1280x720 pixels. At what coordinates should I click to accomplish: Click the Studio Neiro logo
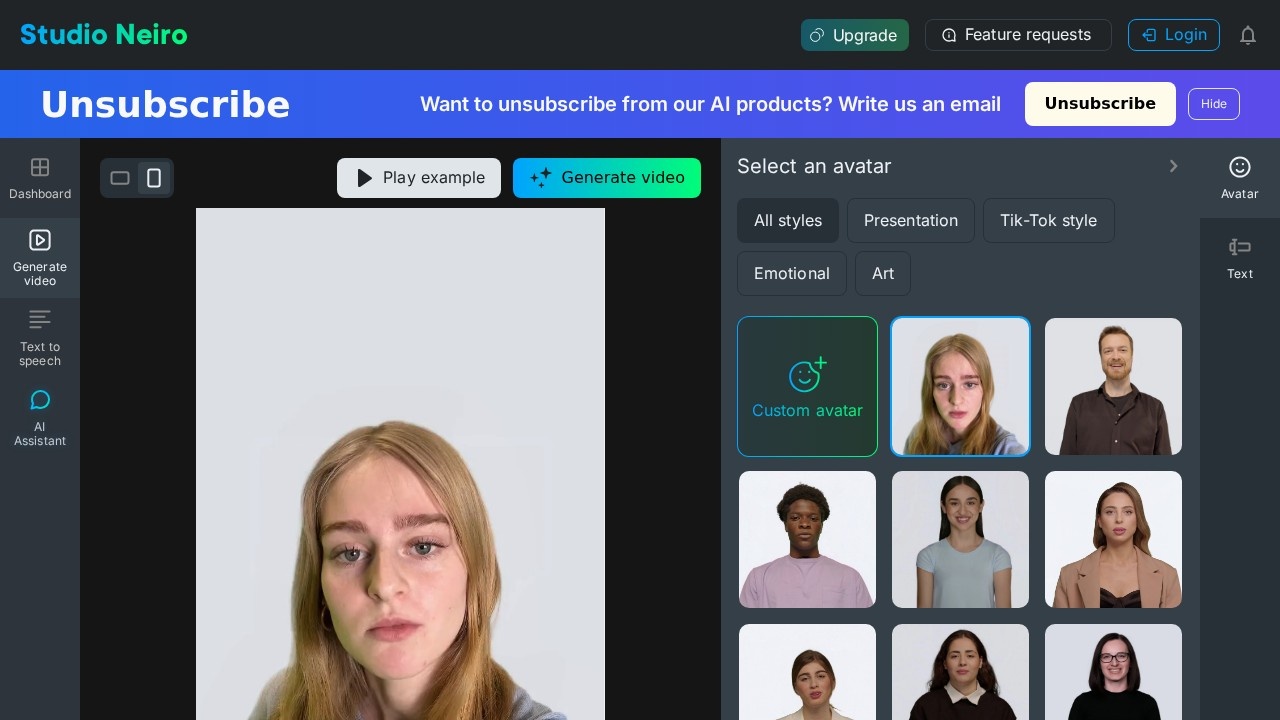(x=104, y=35)
